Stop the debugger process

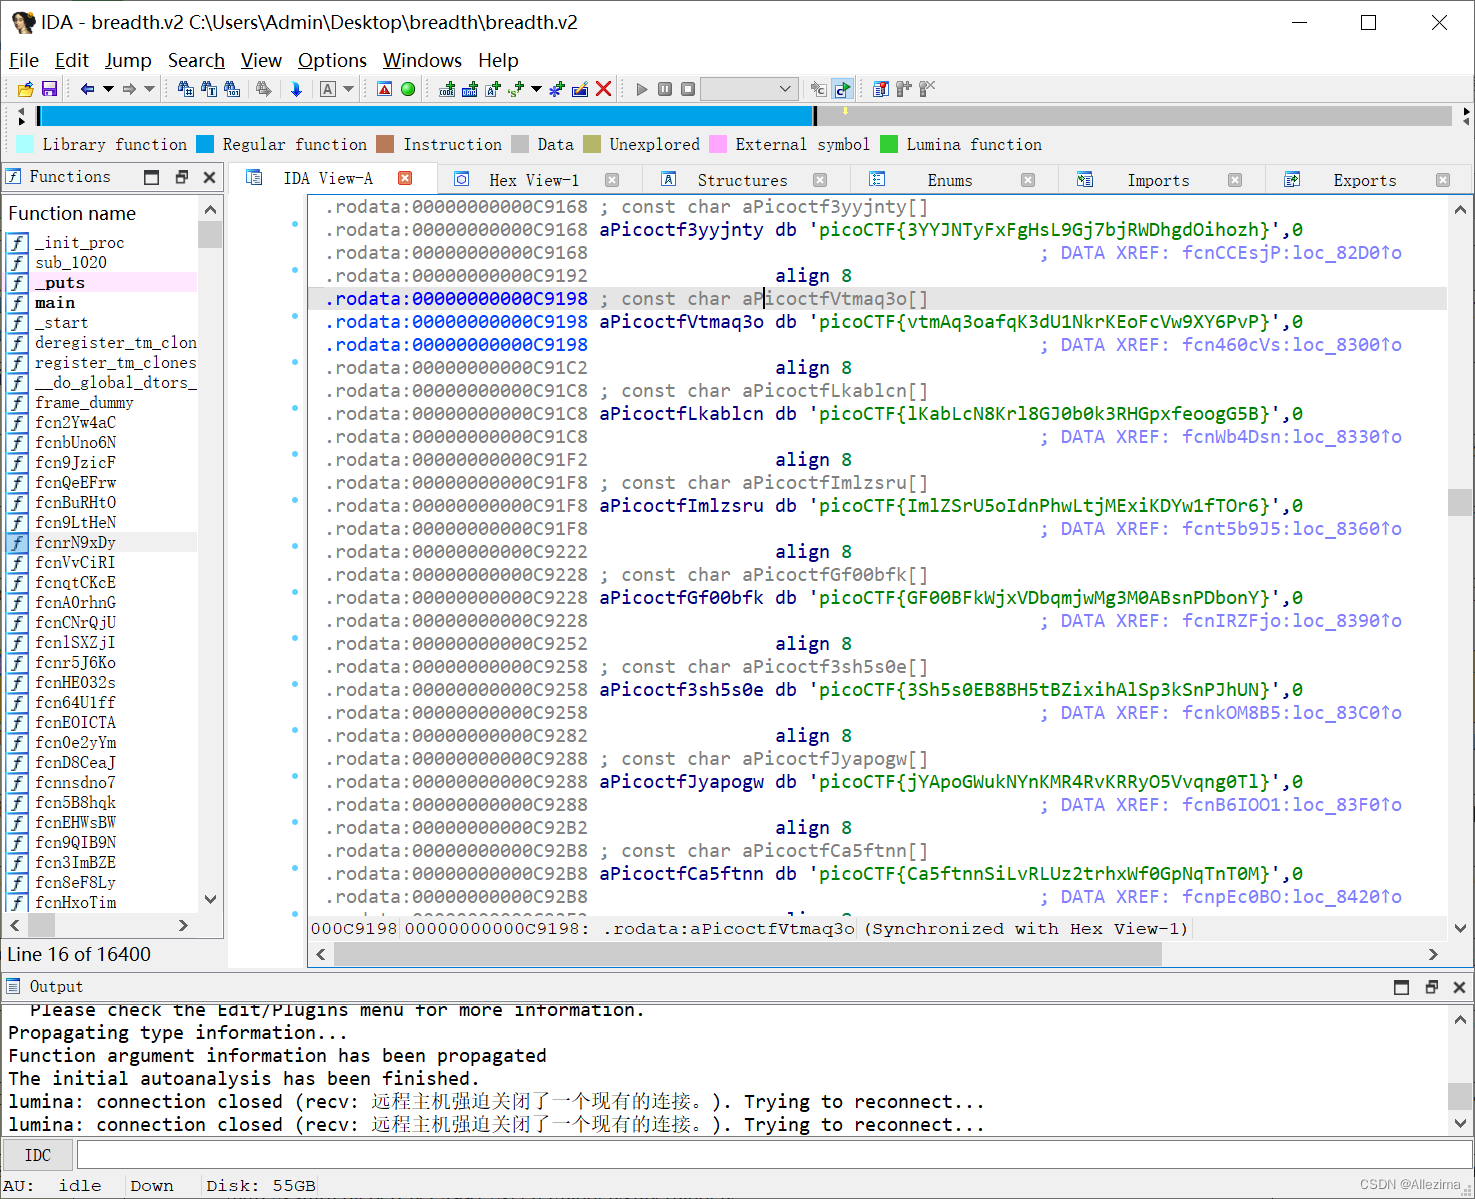pos(688,89)
